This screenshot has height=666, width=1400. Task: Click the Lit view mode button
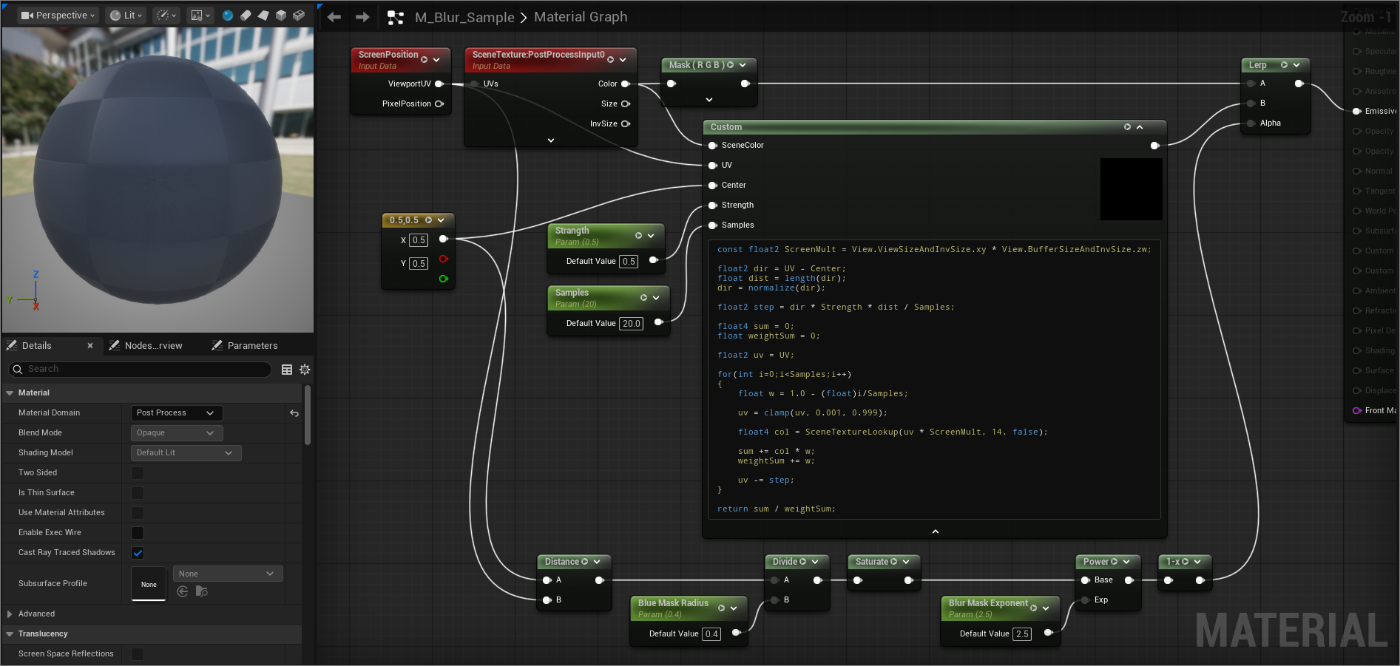tap(126, 16)
